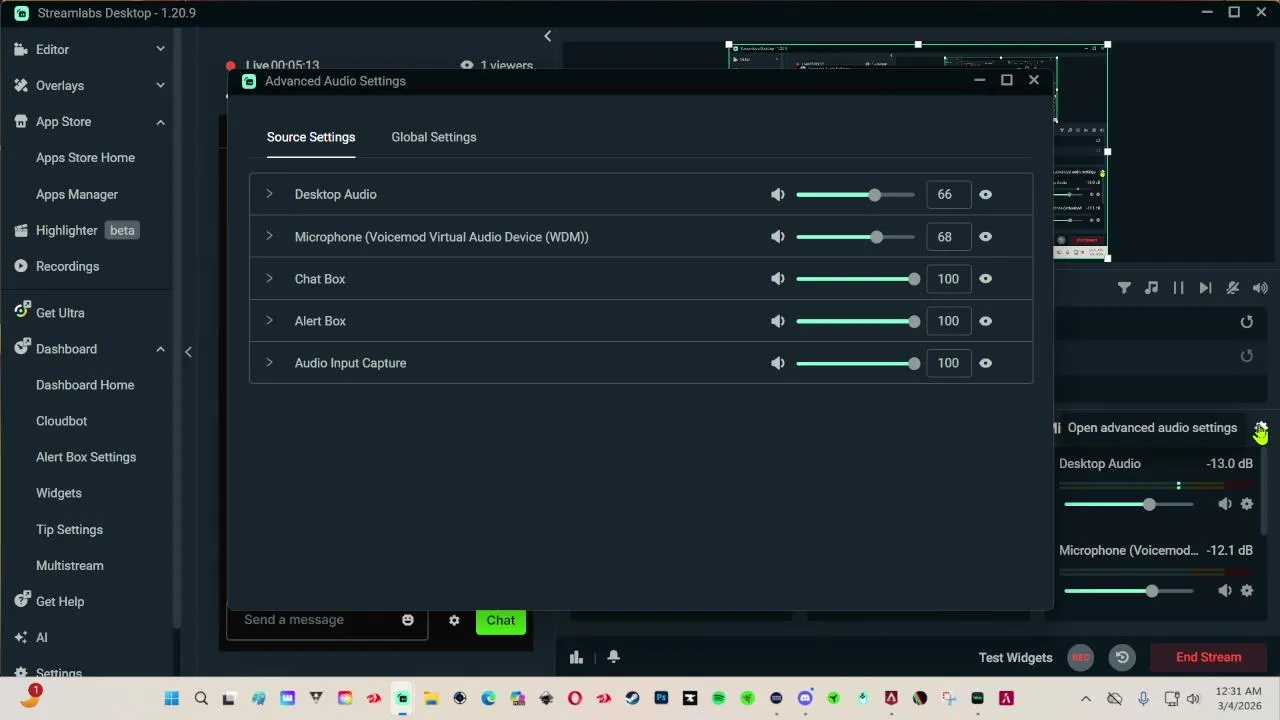Mute the Microphone (Voicemod) source in Advanced Audio Settings
Image resolution: width=1280 pixels, height=720 pixels.
(778, 237)
